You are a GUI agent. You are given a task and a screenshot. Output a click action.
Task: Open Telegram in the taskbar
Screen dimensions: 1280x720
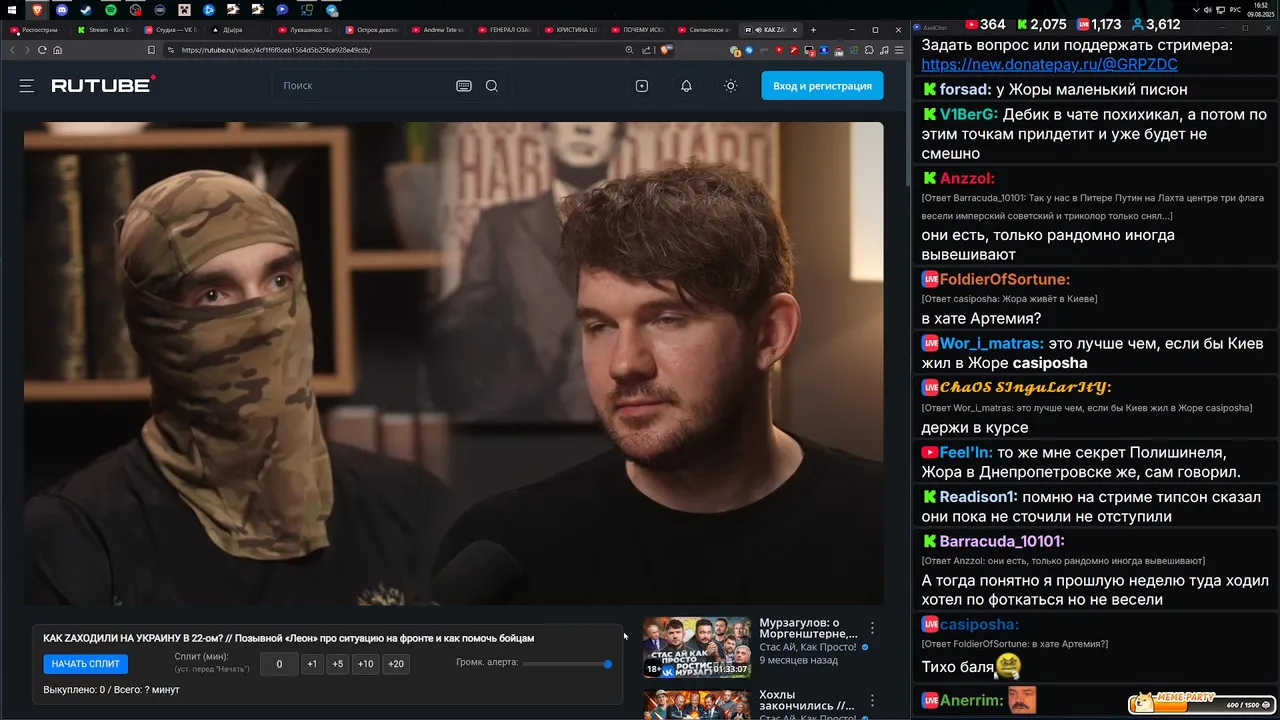331,9
